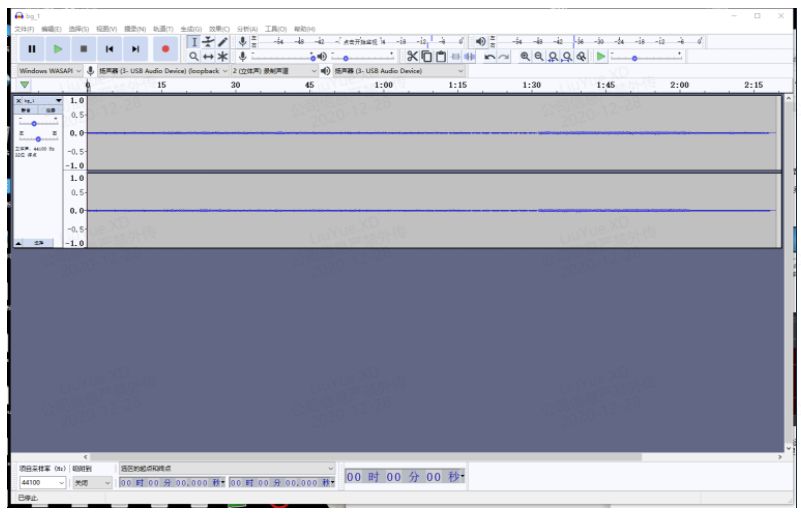Click the 1:00 mark on the timeline ruler
This screenshot has width=801, height=516.
(x=384, y=85)
